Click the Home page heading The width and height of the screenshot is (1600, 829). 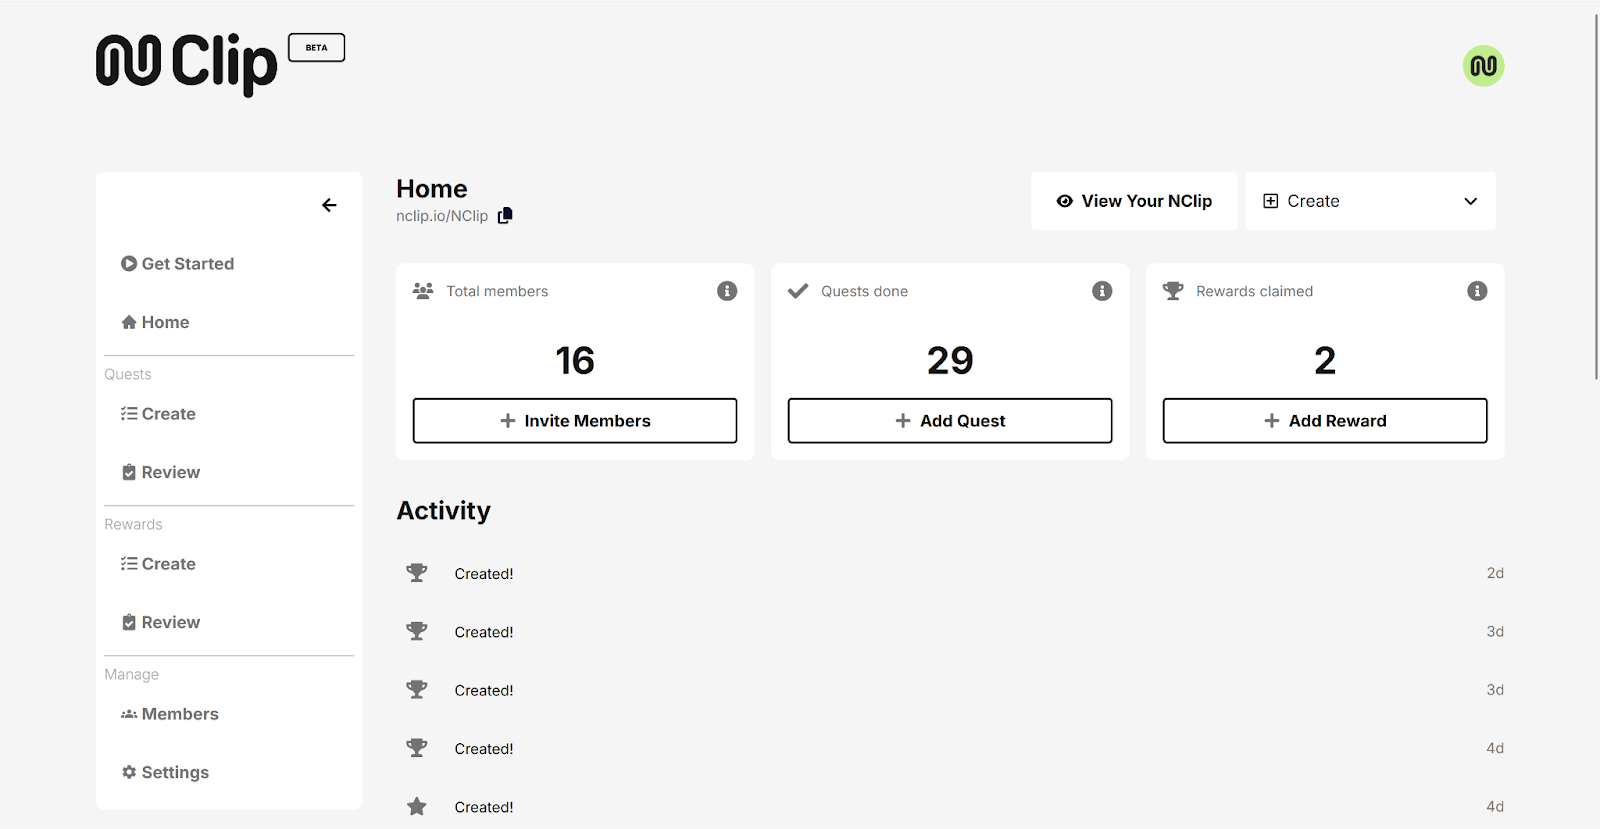(432, 189)
